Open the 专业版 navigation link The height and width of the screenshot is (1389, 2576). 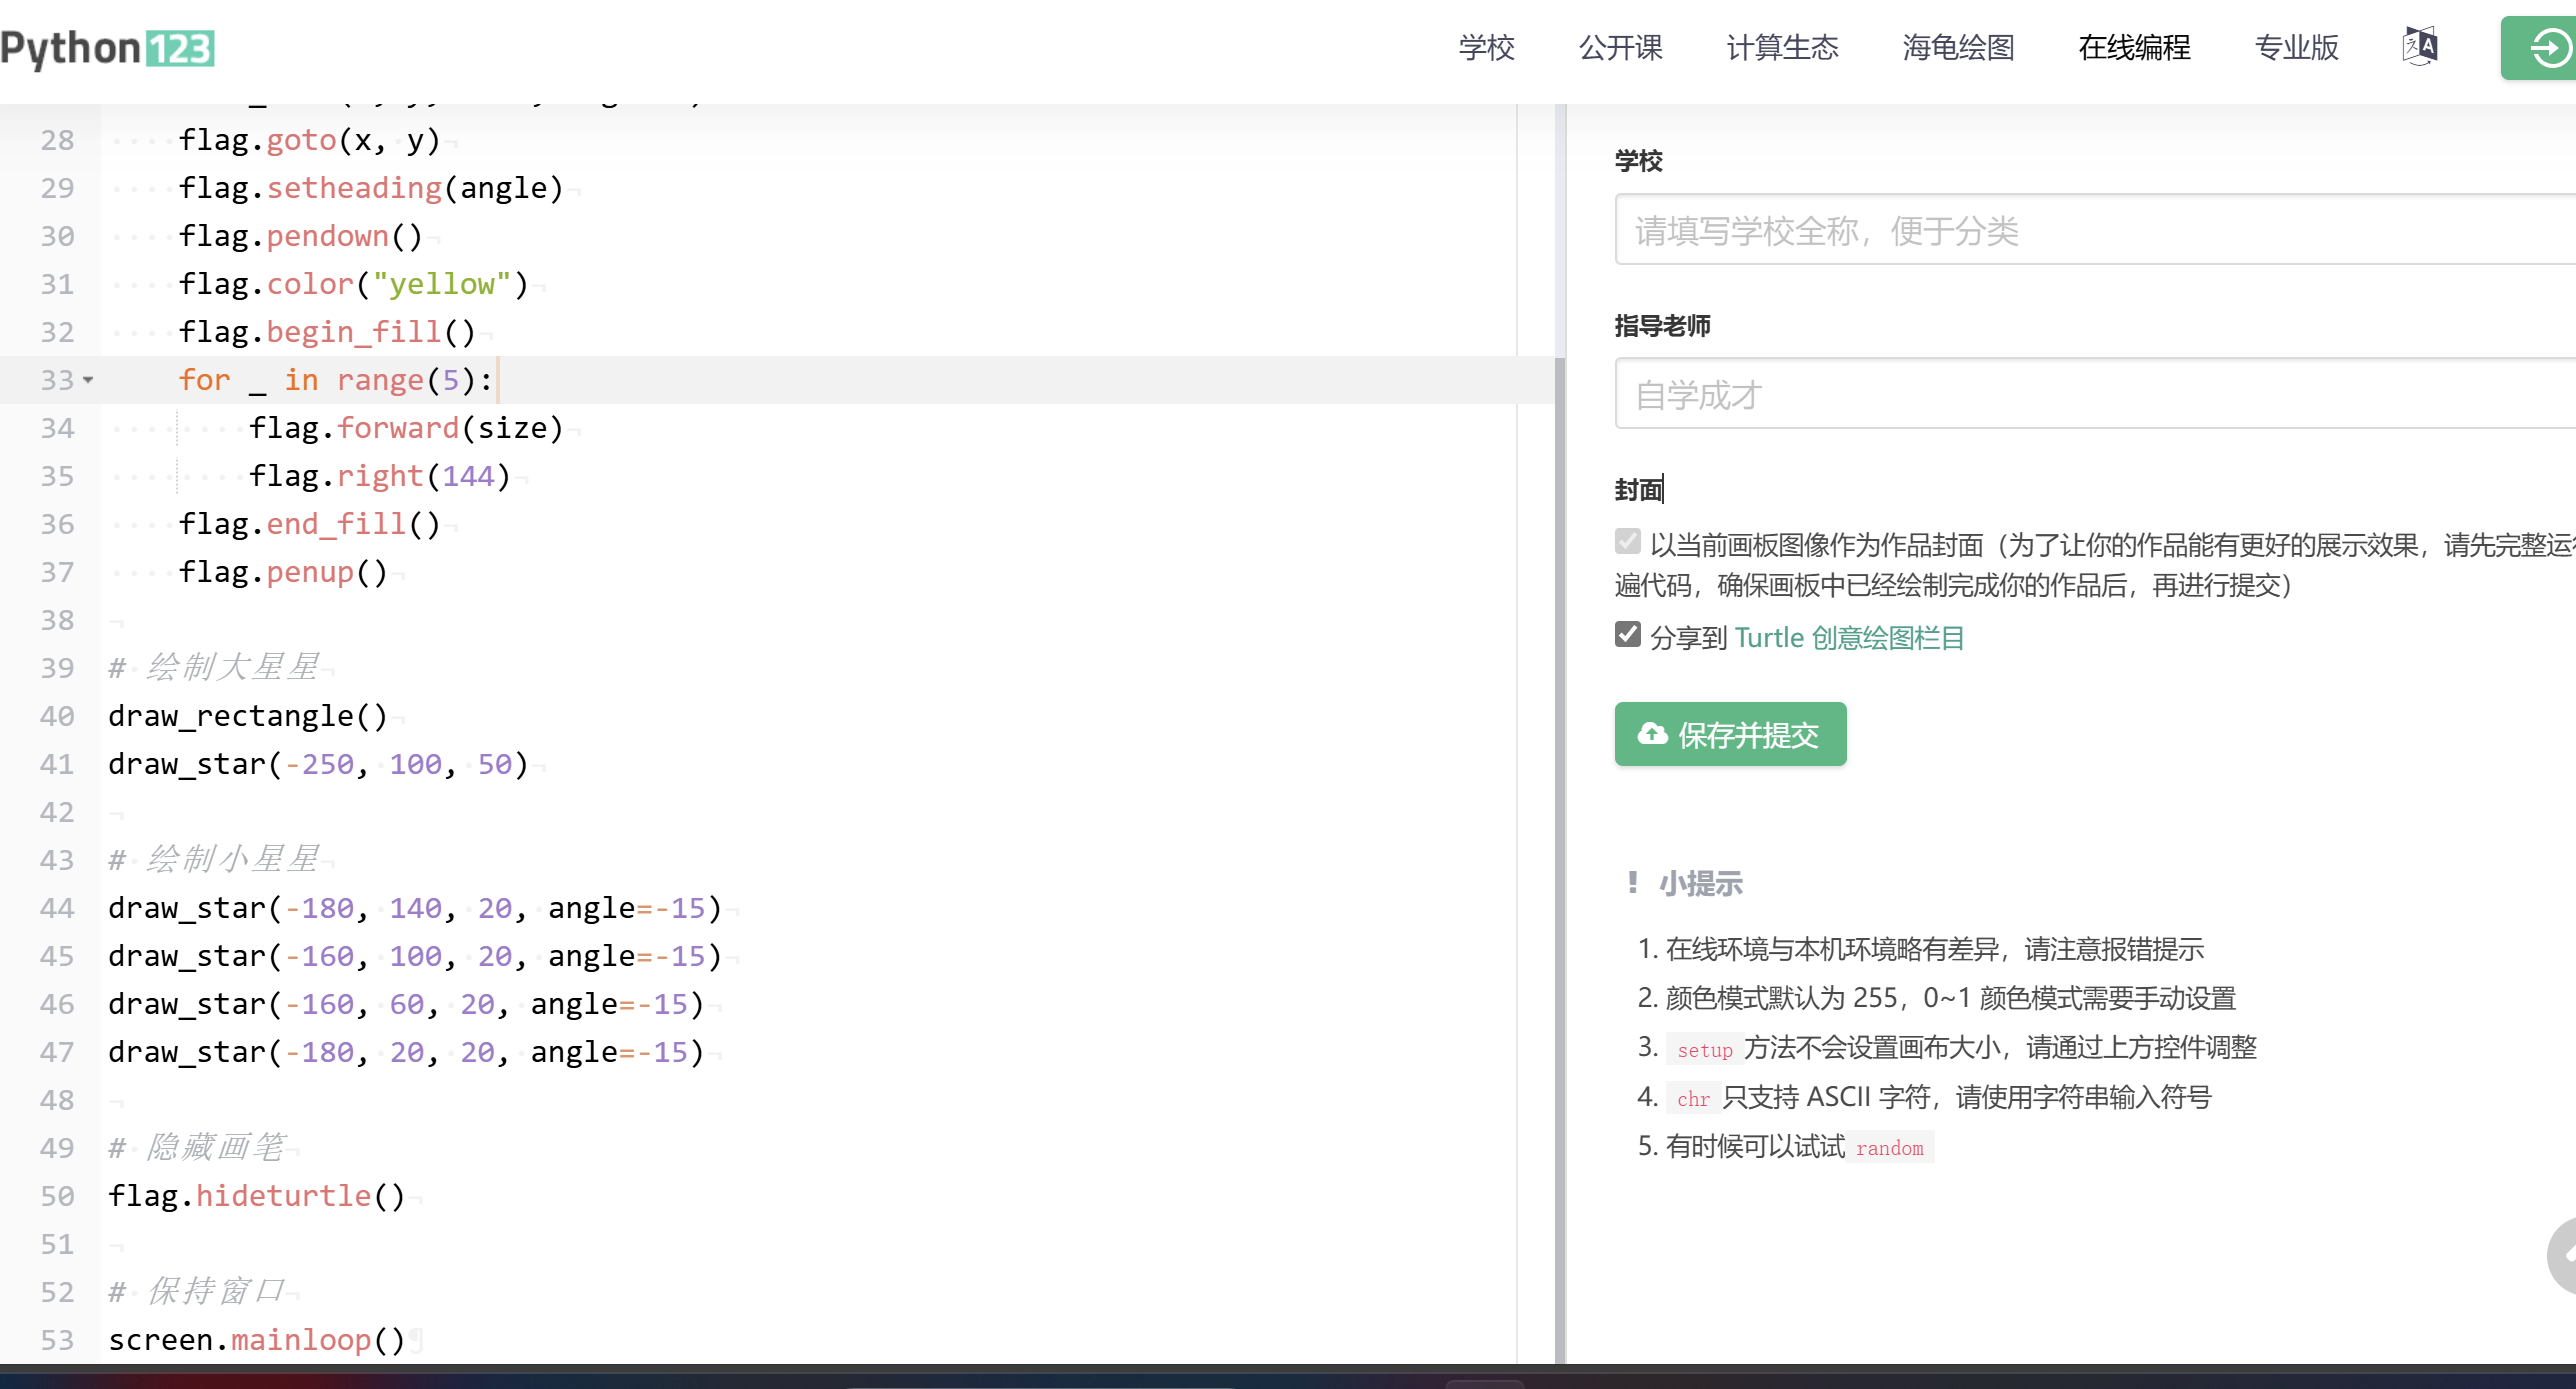click(2296, 48)
